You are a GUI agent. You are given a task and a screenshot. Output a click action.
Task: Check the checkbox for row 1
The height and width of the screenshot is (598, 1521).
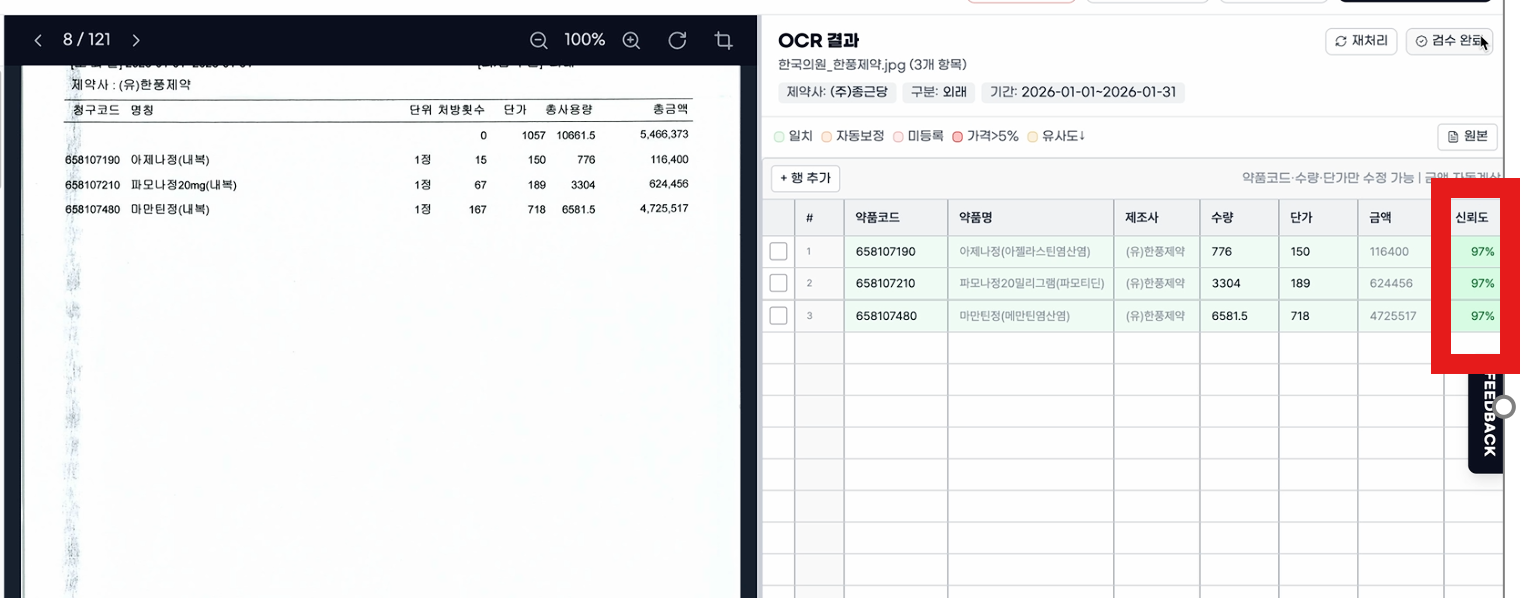tap(778, 252)
